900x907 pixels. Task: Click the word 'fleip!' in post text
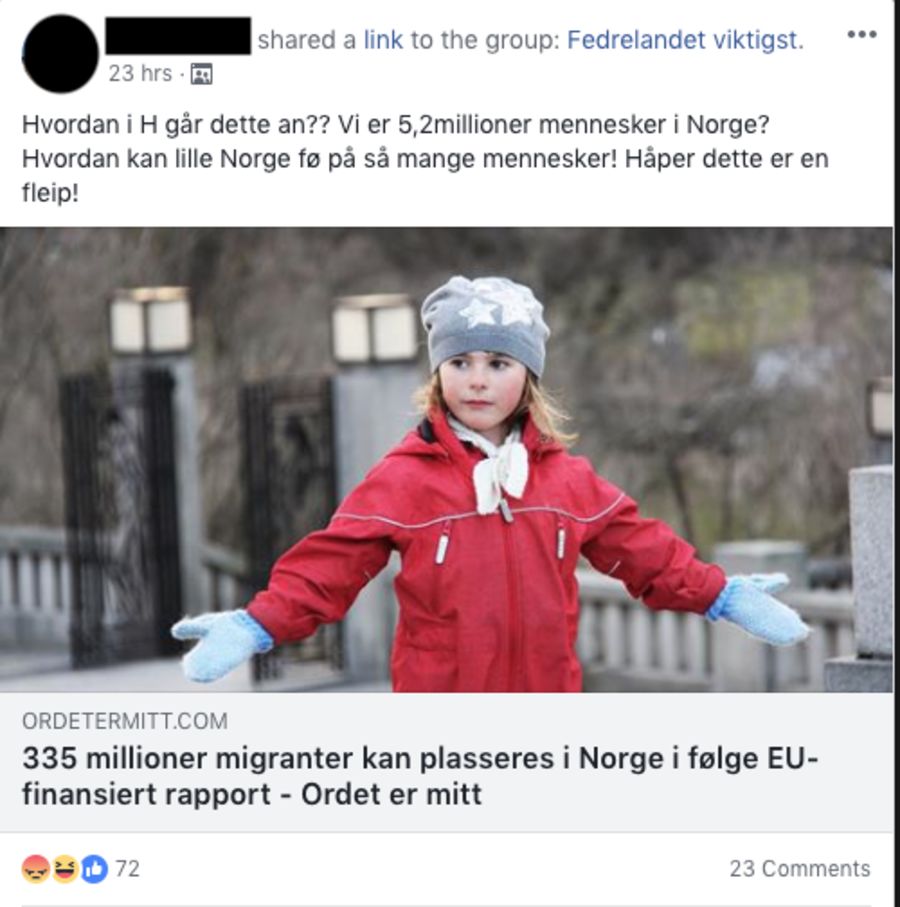pos(50,193)
